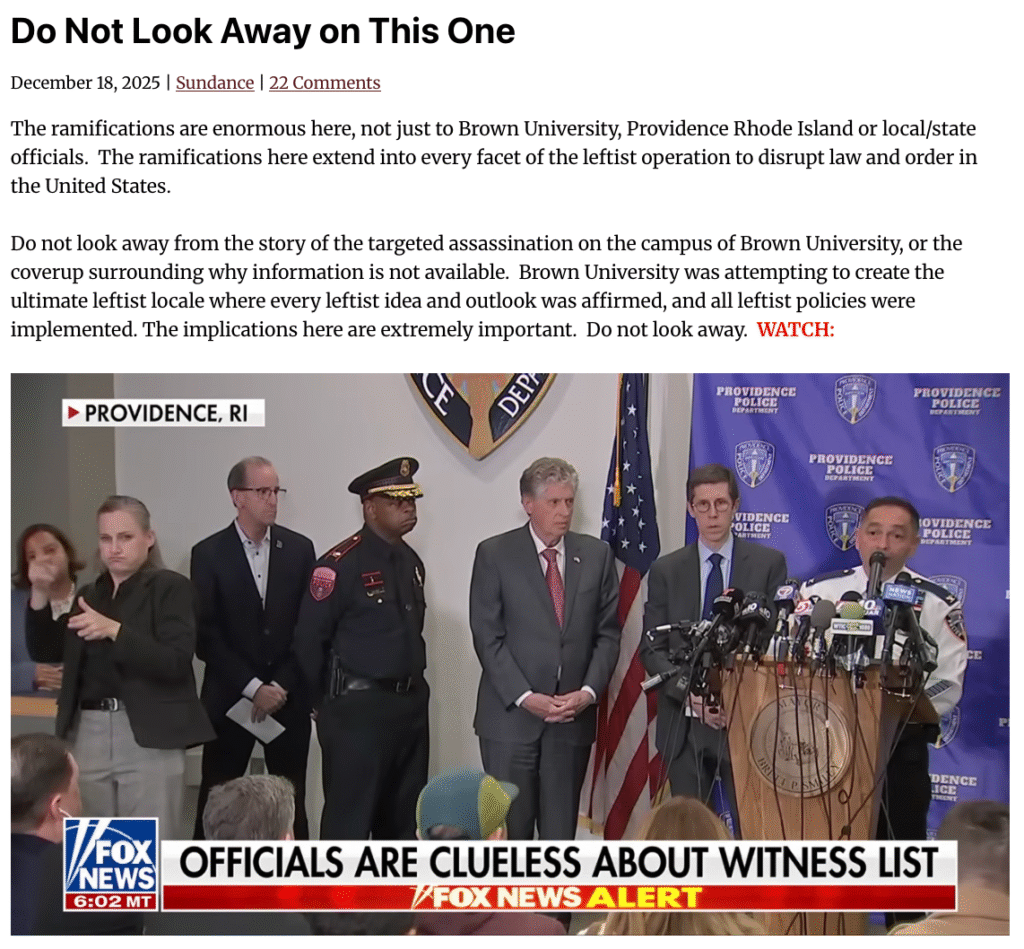Click the red WATCH: text
The height and width of the screenshot is (949, 1024).
tap(795, 329)
